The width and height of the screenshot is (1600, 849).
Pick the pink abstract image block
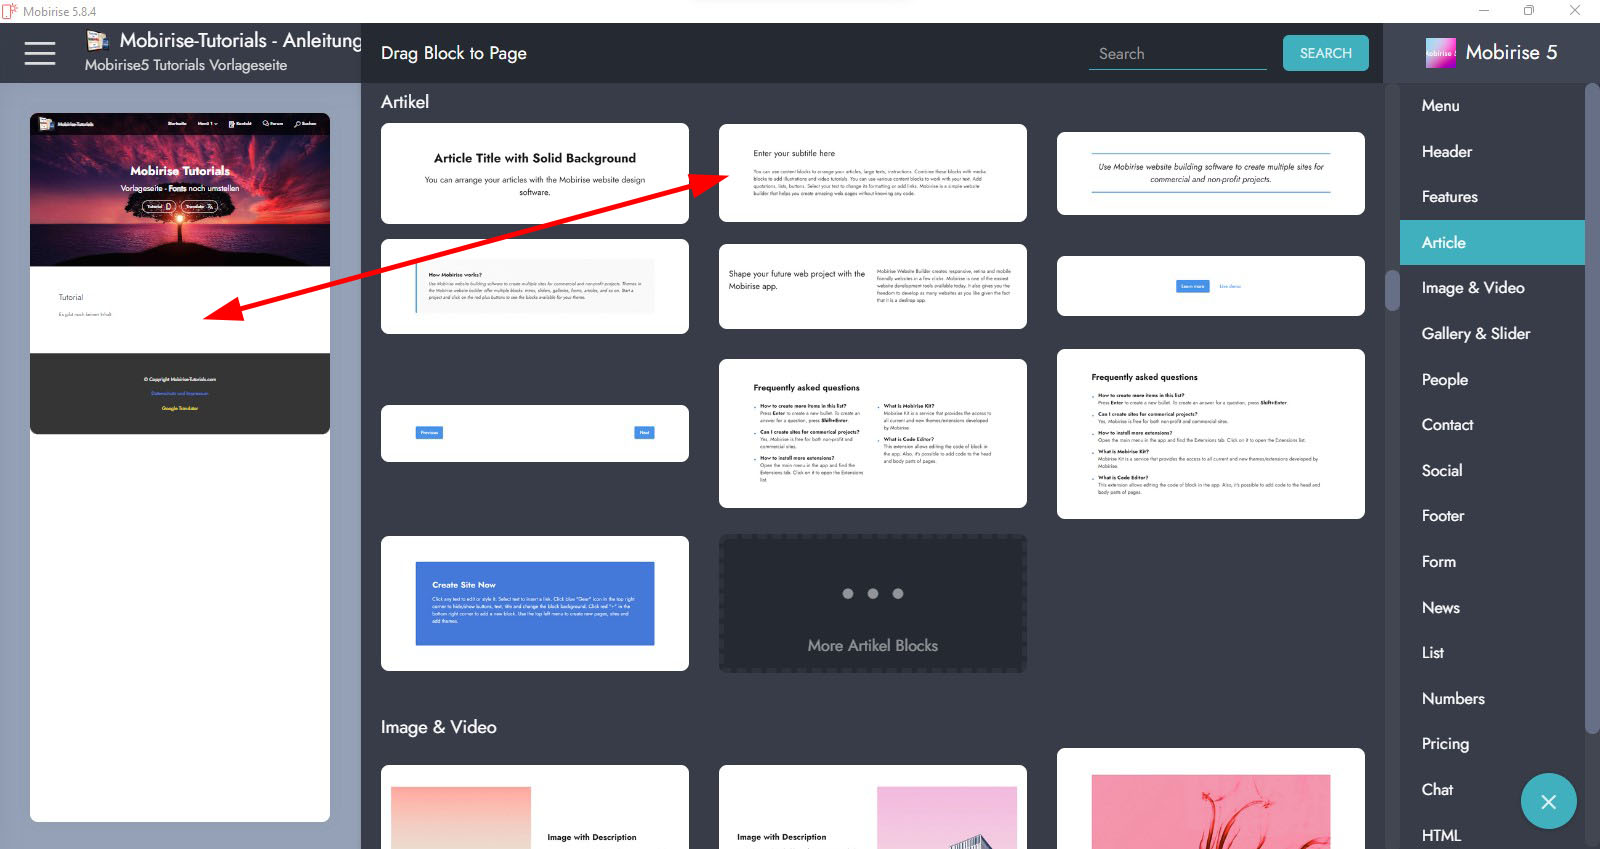(x=1211, y=799)
